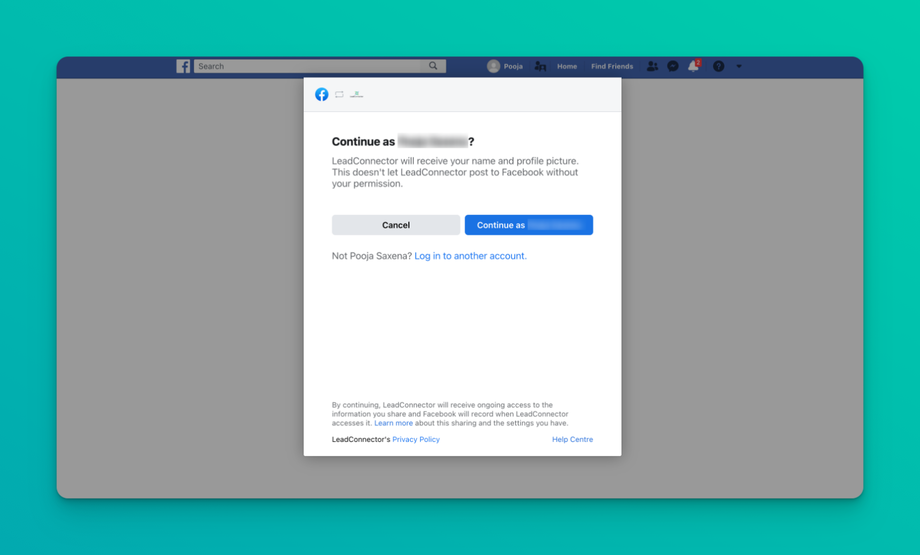Open the Help Centre link
This screenshot has height=555, width=920.
click(573, 439)
